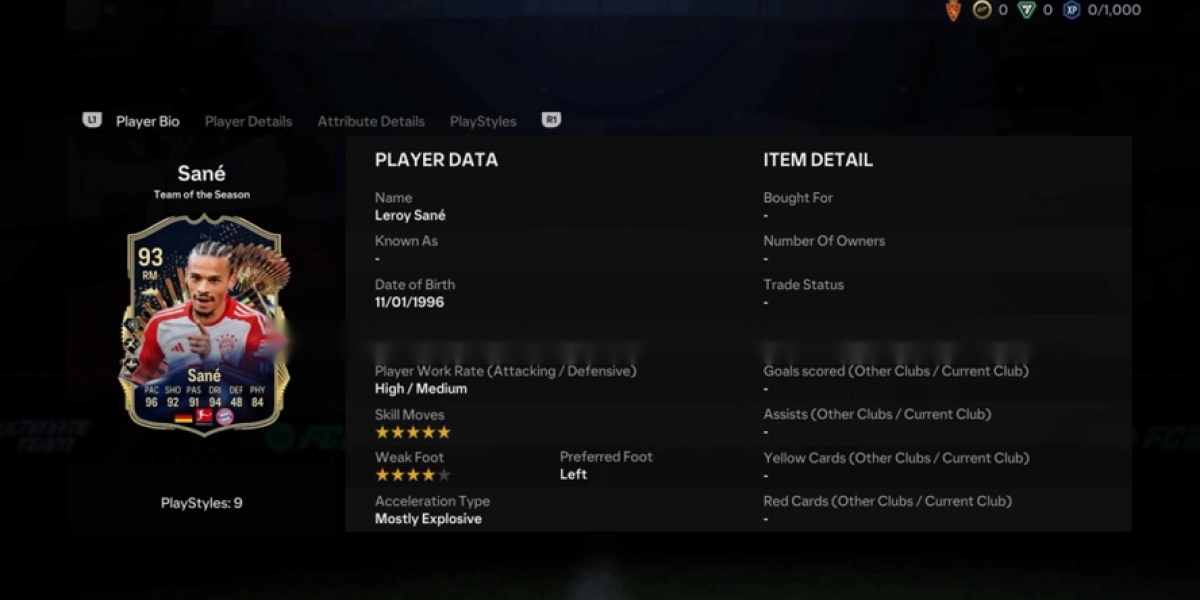The width and height of the screenshot is (1200, 600).
Task: Open the Attribute Details tab
Action: 371,121
